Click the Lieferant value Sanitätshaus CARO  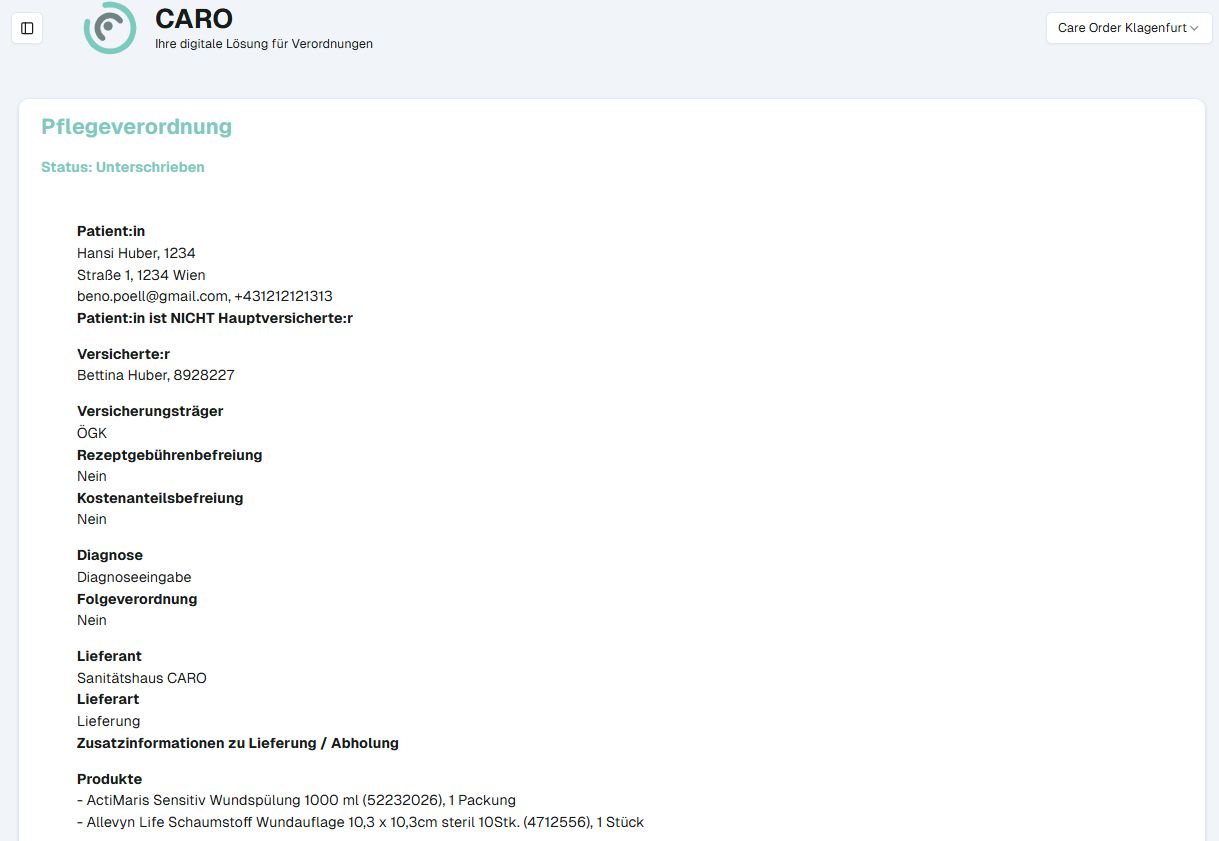141,678
